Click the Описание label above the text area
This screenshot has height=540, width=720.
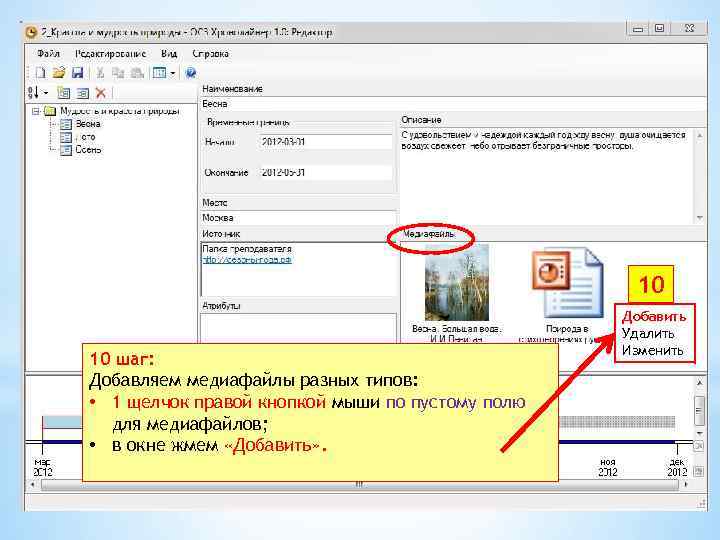(421, 120)
